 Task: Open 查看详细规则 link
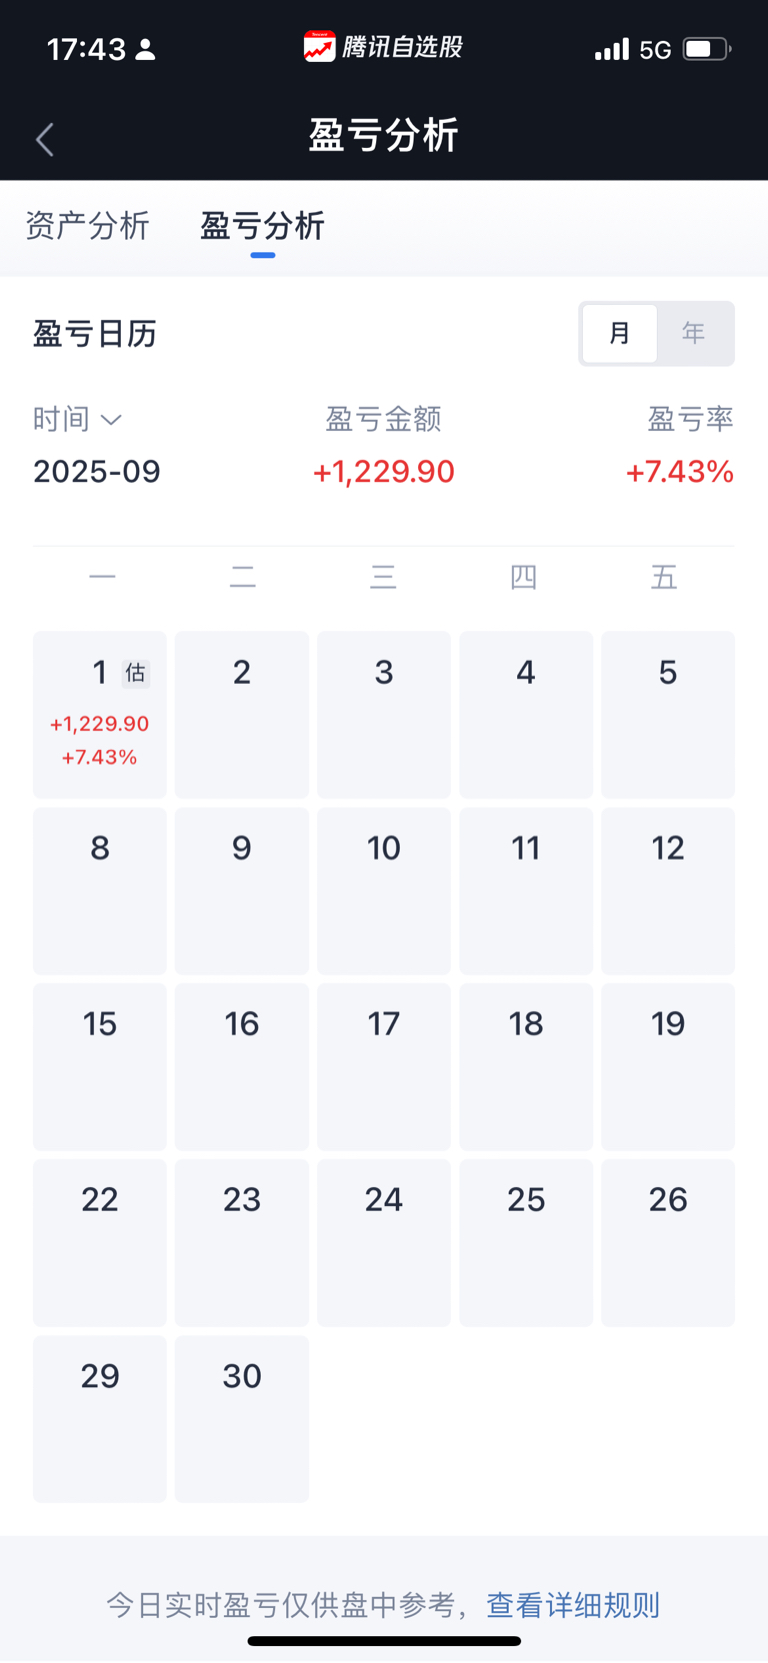573,1605
